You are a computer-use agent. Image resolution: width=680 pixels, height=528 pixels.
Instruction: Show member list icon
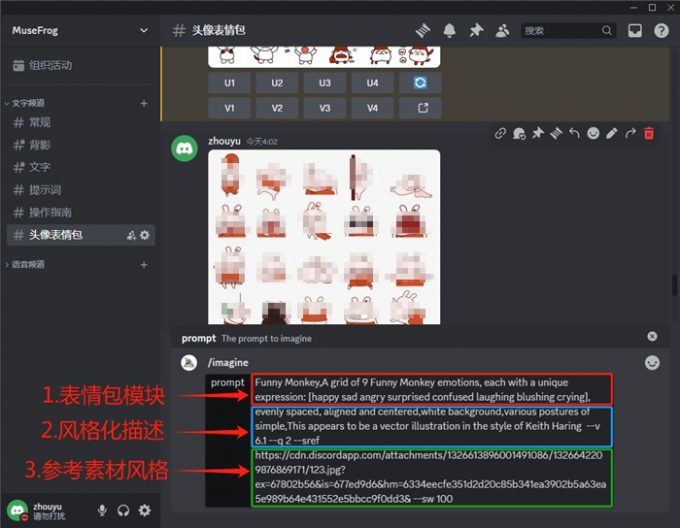(x=502, y=30)
